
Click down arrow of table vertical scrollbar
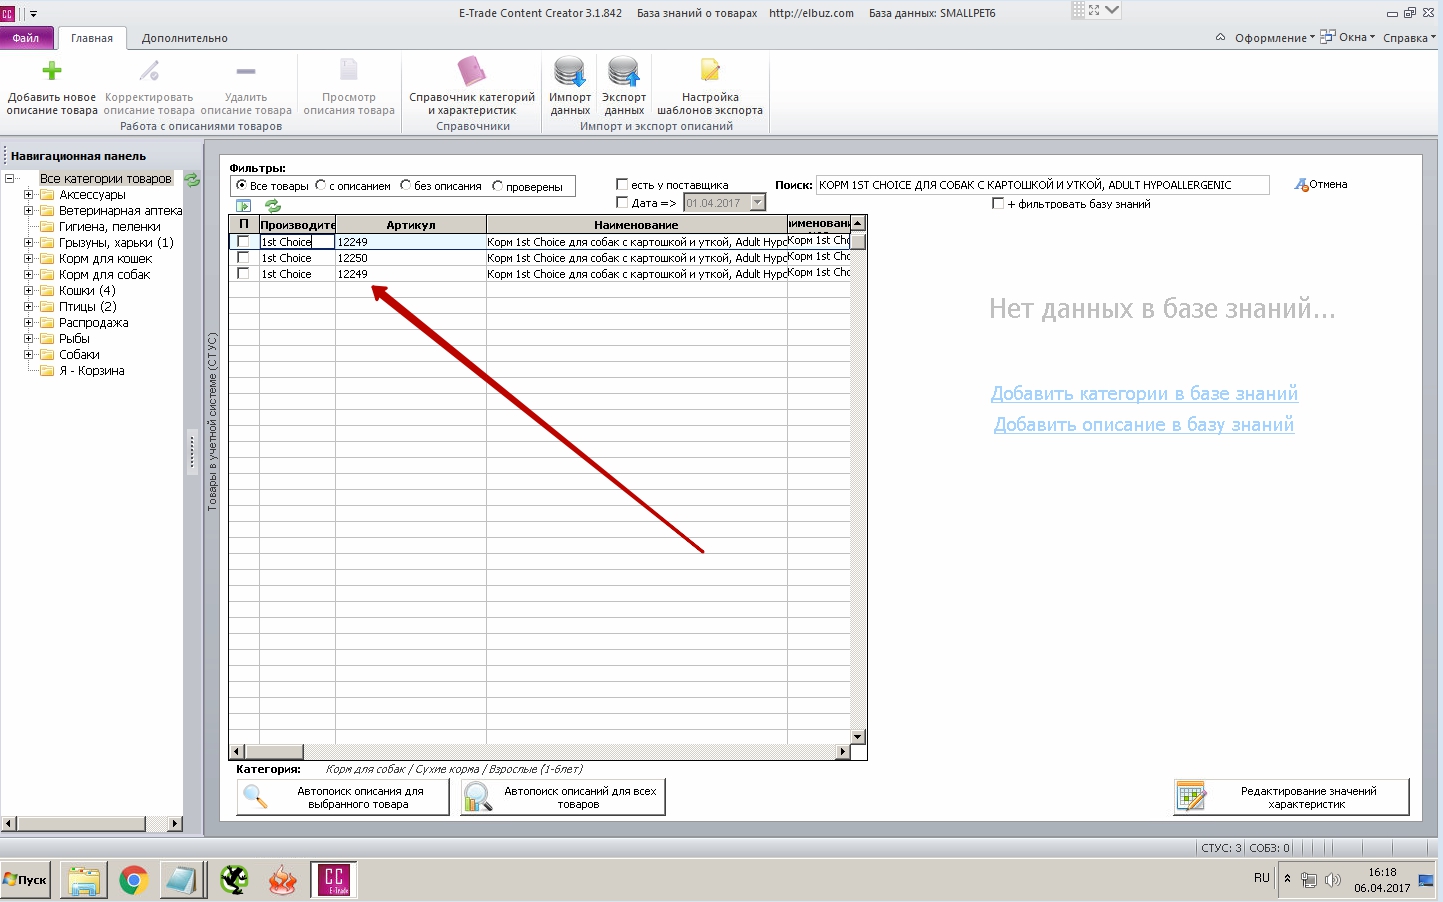858,737
